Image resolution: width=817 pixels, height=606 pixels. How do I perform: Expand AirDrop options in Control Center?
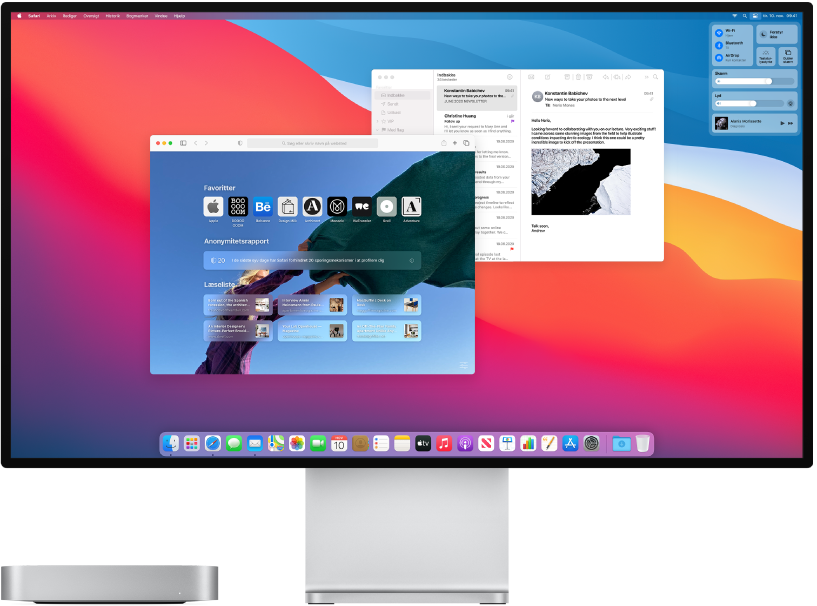point(729,56)
